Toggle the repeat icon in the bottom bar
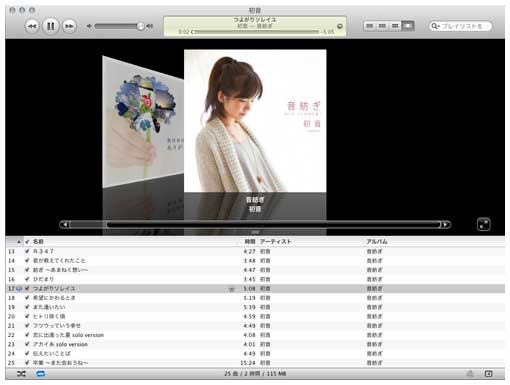This screenshot has width=510, height=385. click(x=41, y=374)
